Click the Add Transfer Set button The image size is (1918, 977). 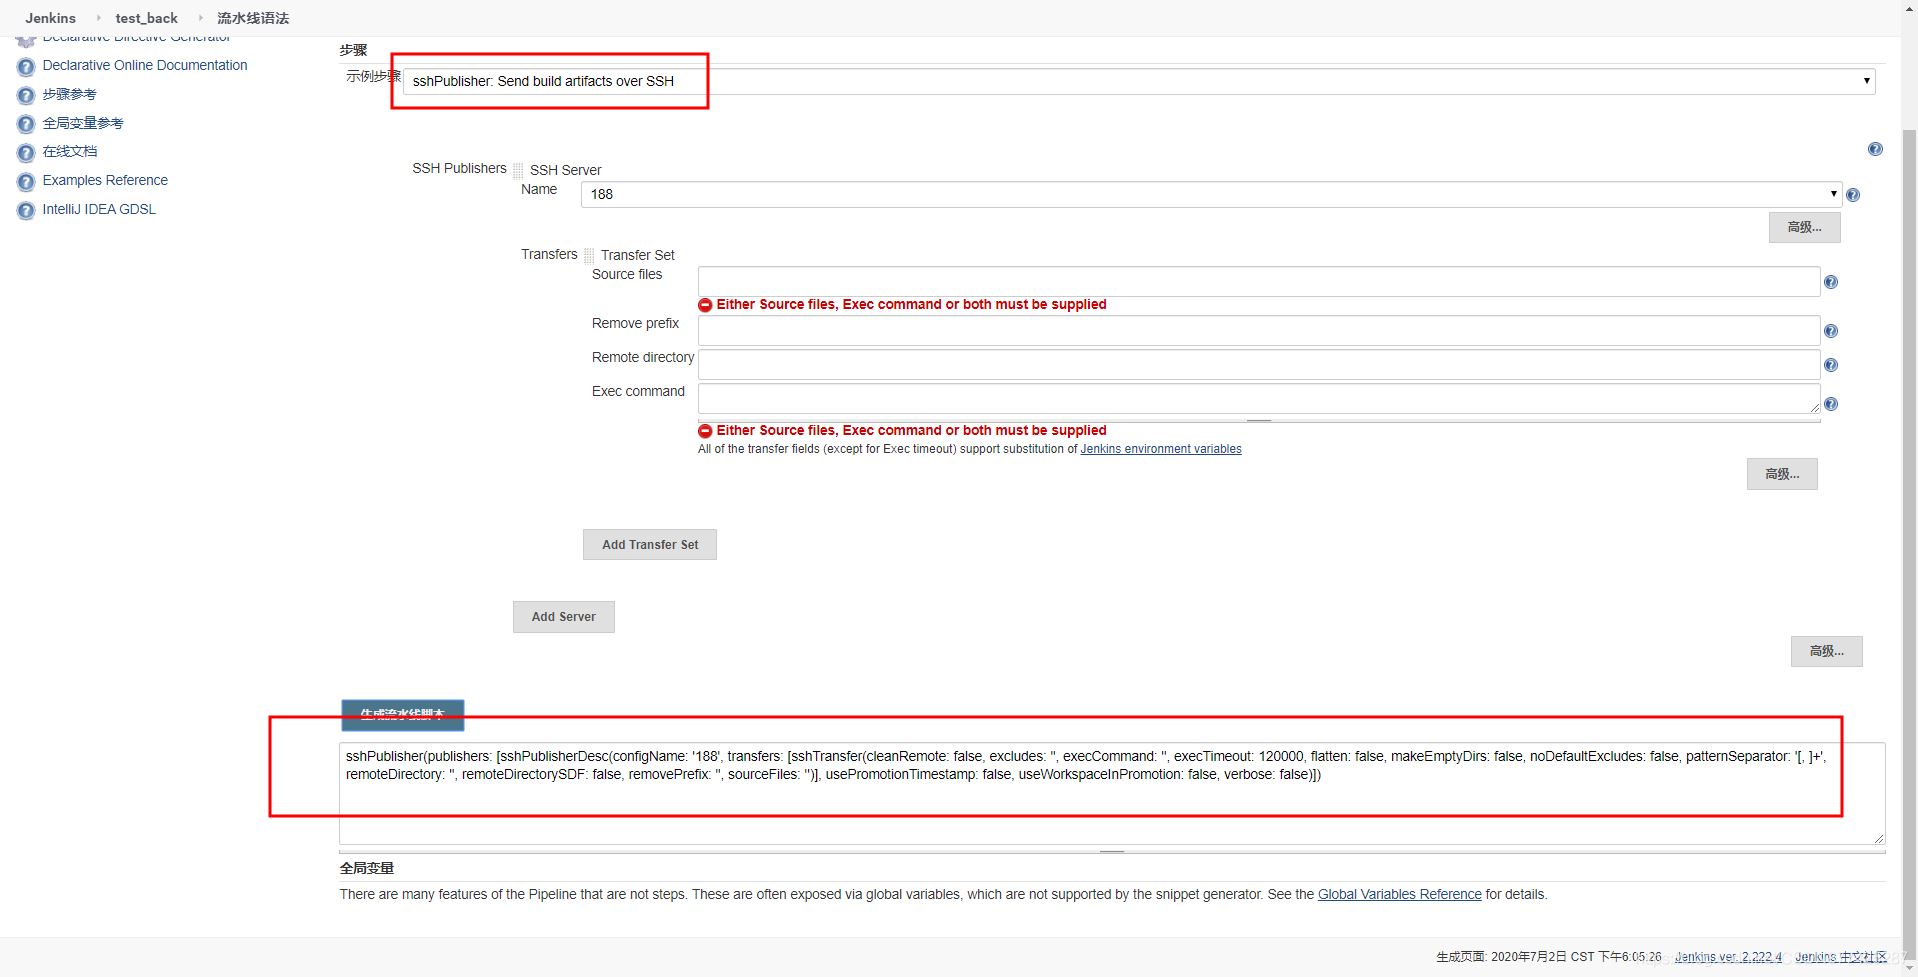(649, 545)
